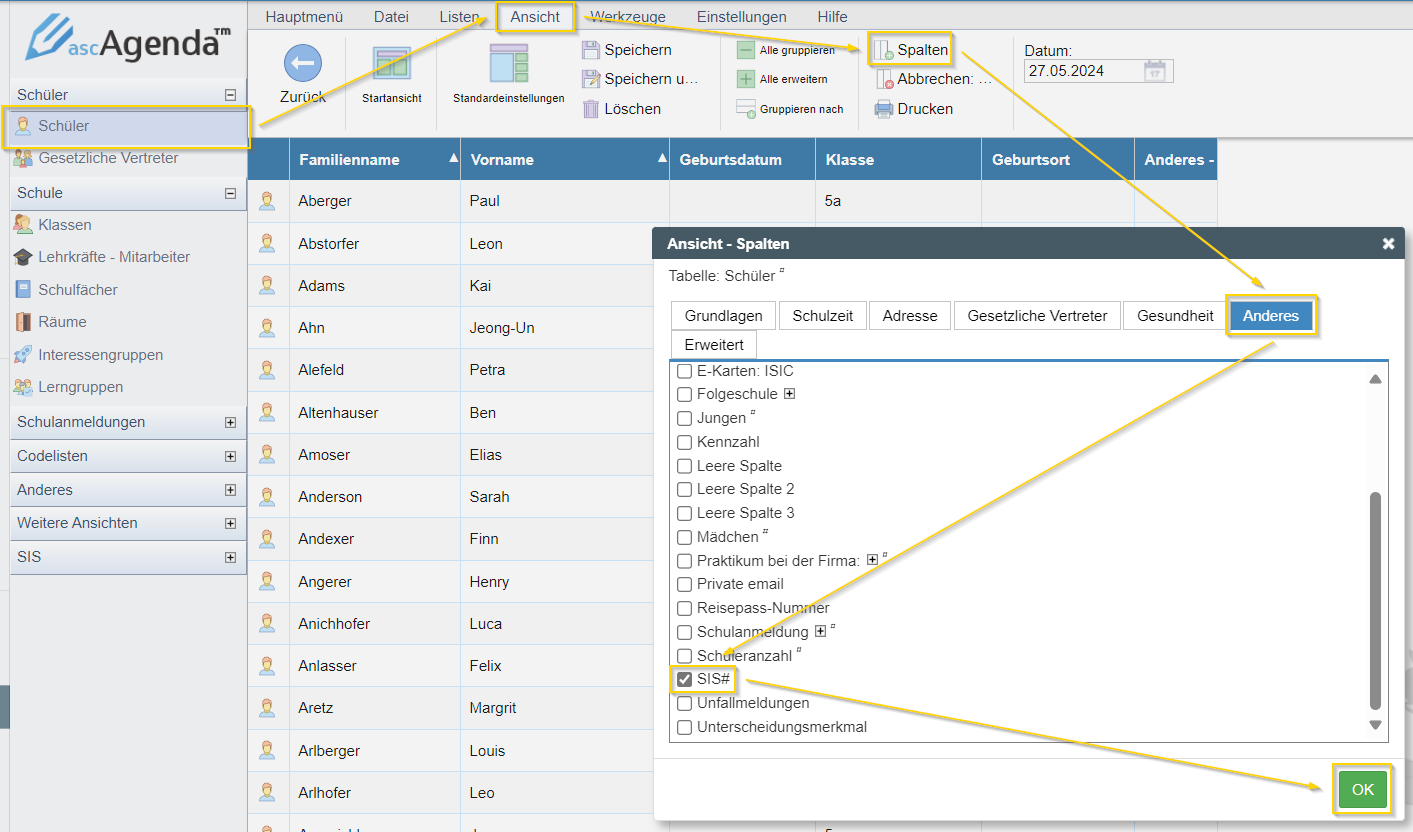Click the Löschen trash icon
This screenshot has height=832, width=1413.
pyautogui.click(x=591, y=109)
